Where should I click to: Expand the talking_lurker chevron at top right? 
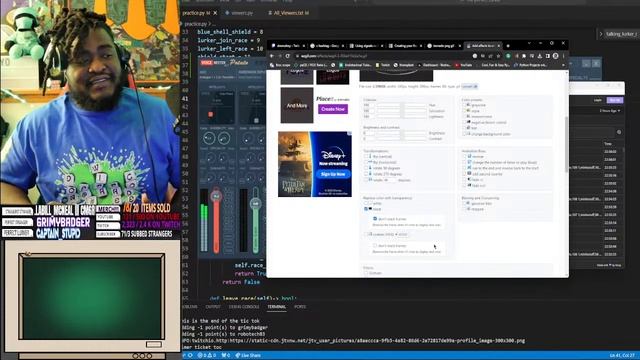[x=601, y=34]
